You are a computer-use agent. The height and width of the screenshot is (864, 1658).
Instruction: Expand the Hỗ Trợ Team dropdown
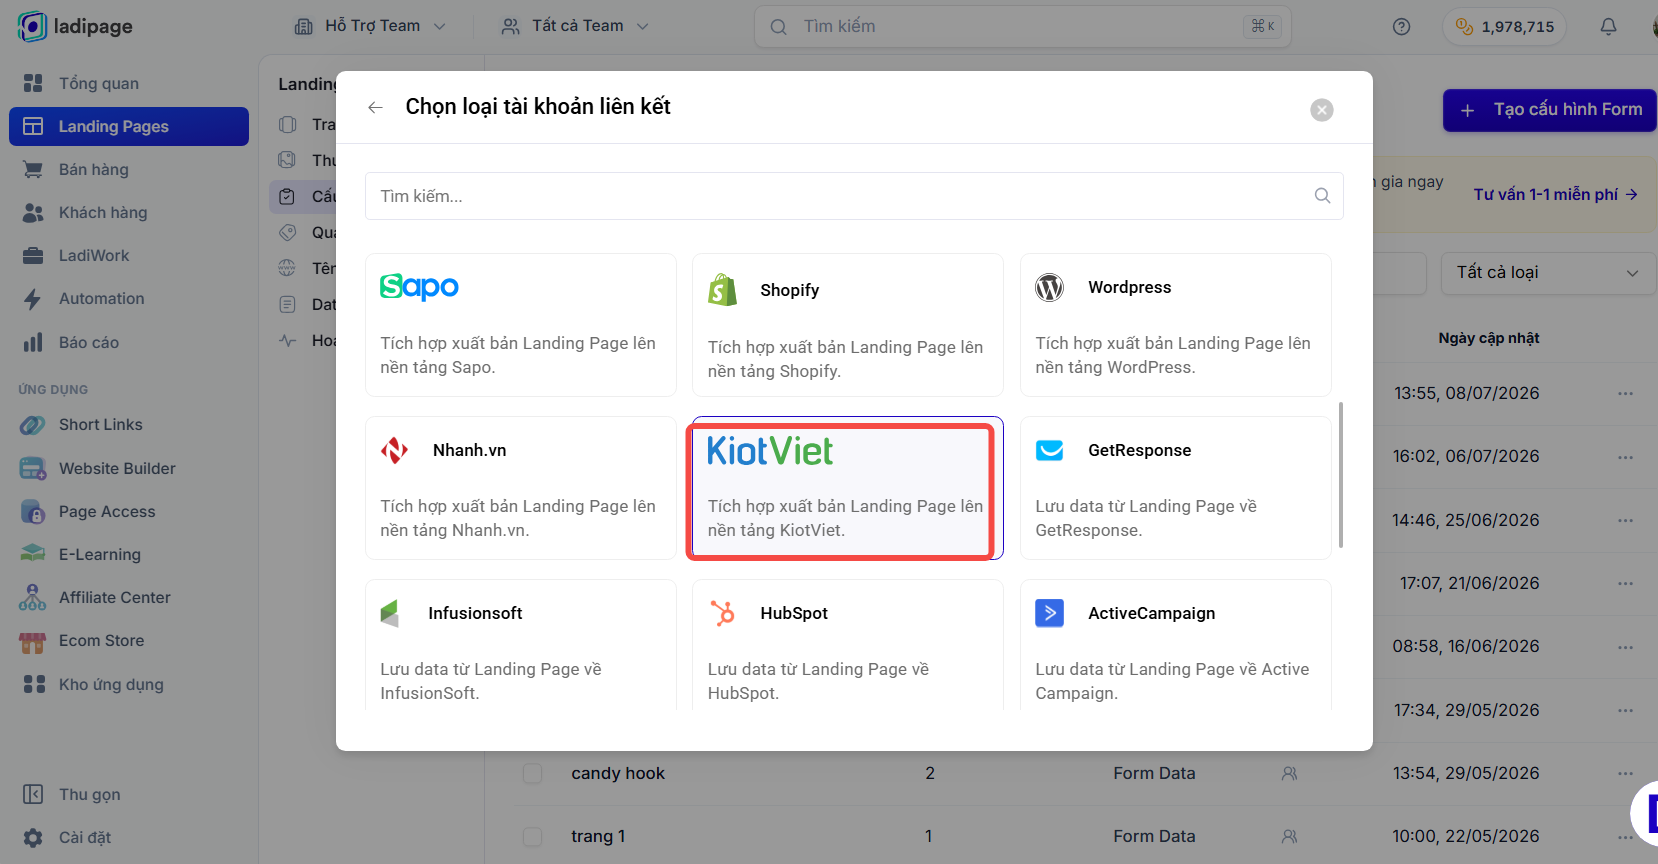[370, 26]
